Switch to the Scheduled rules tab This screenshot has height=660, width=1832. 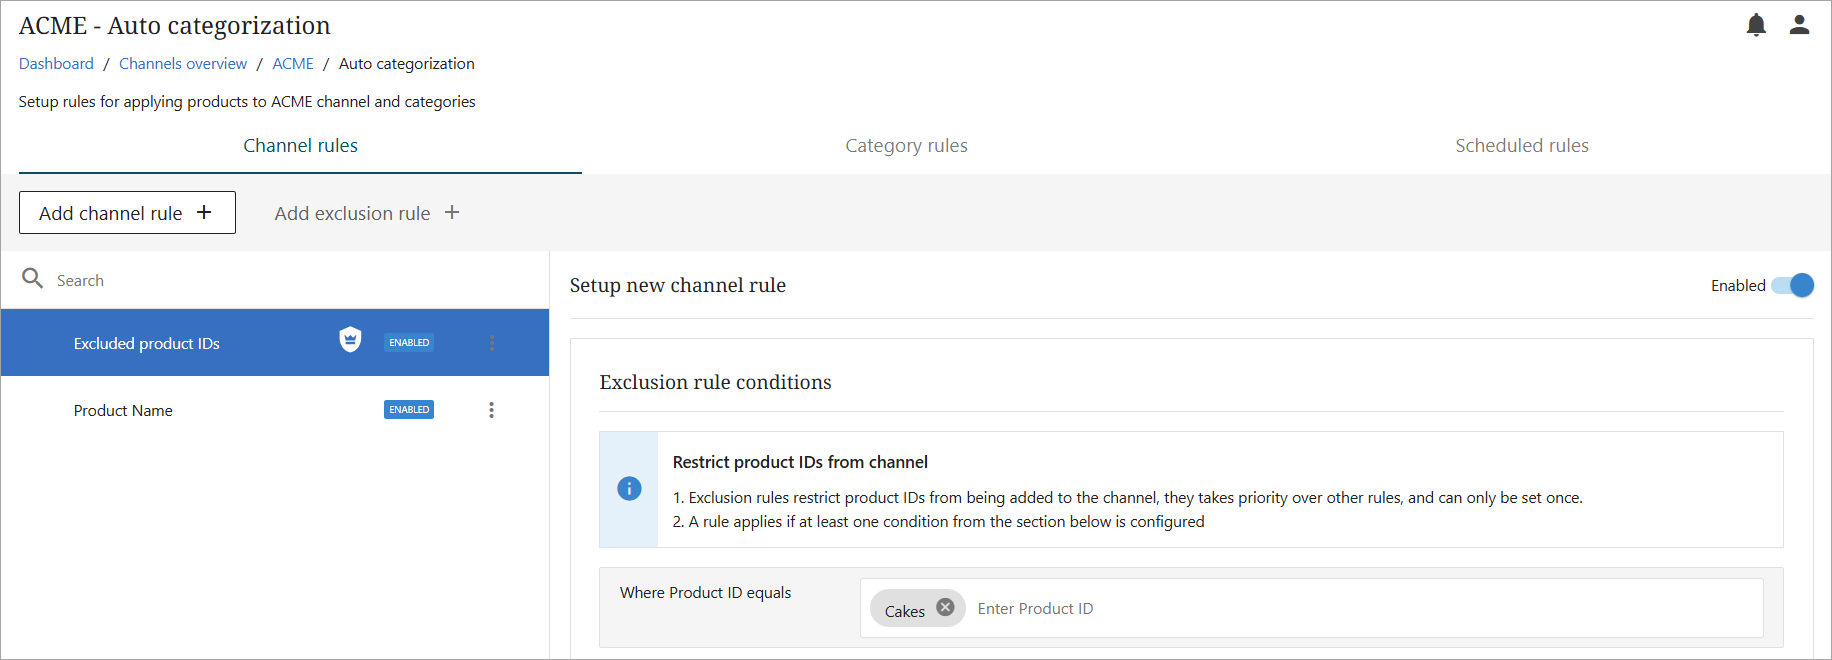1521,146
